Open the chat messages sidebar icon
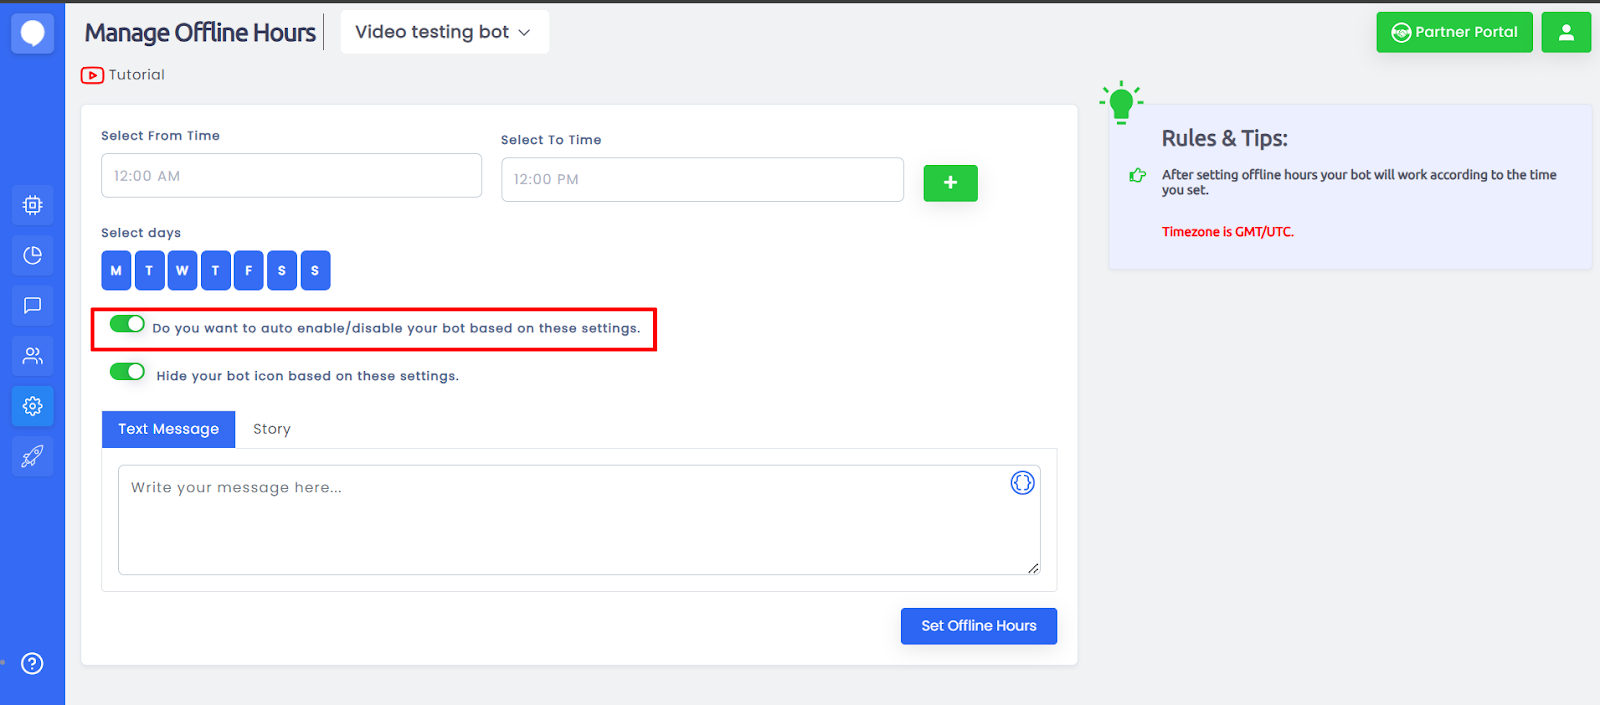Viewport: 1600px width, 705px height. [x=32, y=305]
